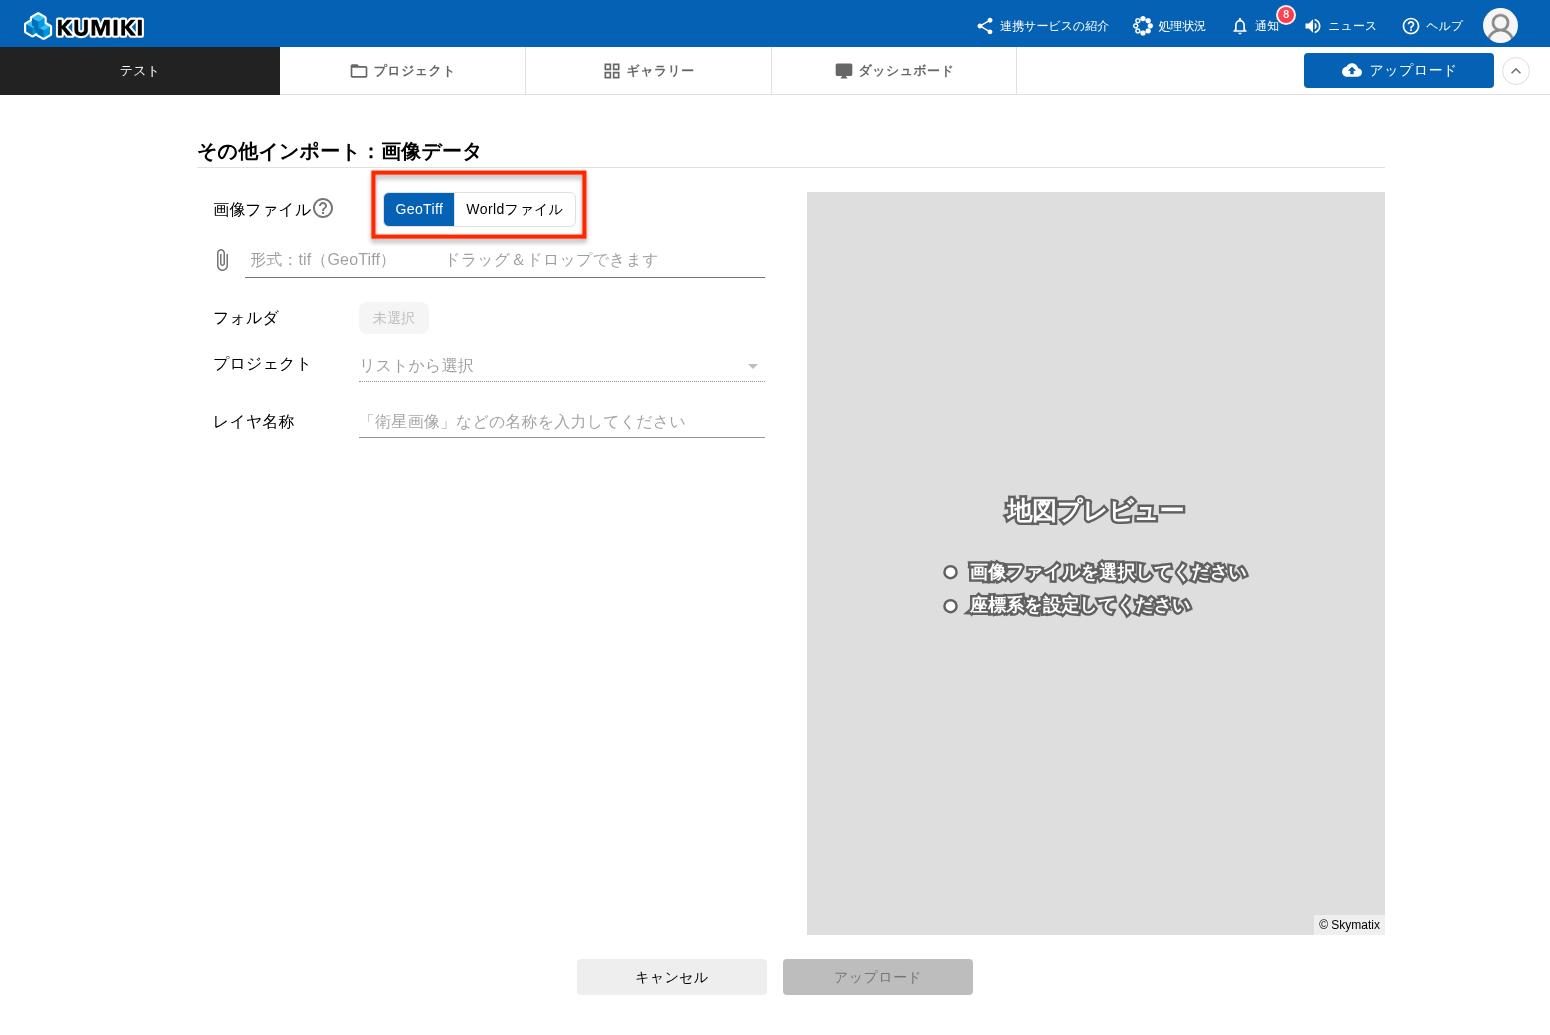
Task: Open user account avatar
Action: 1500,26
